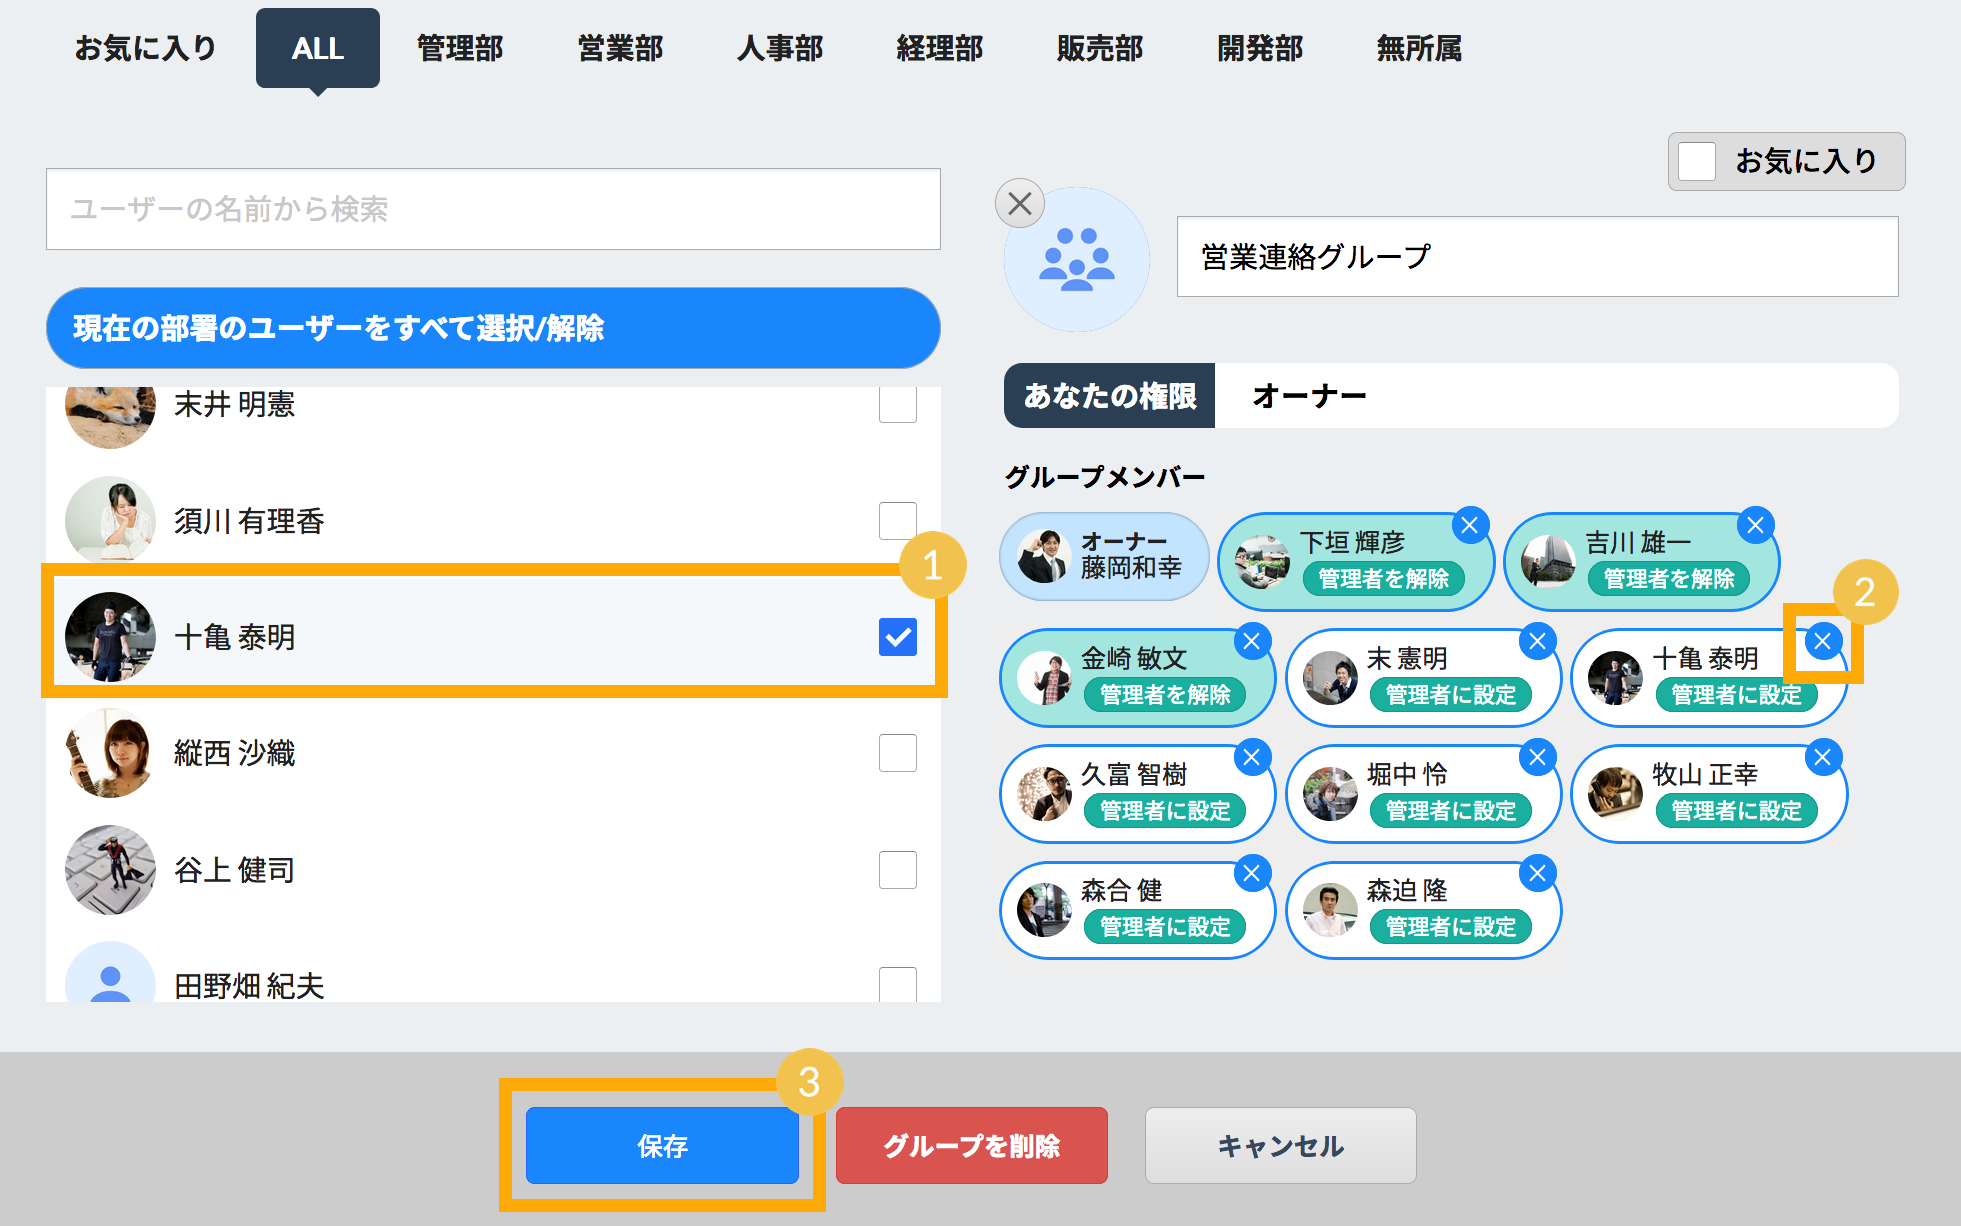Viewport: 1961px width, 1226px height.
Task: Remove 牧山 正幸 via x icon
Action: click(x=1823, y=757)
